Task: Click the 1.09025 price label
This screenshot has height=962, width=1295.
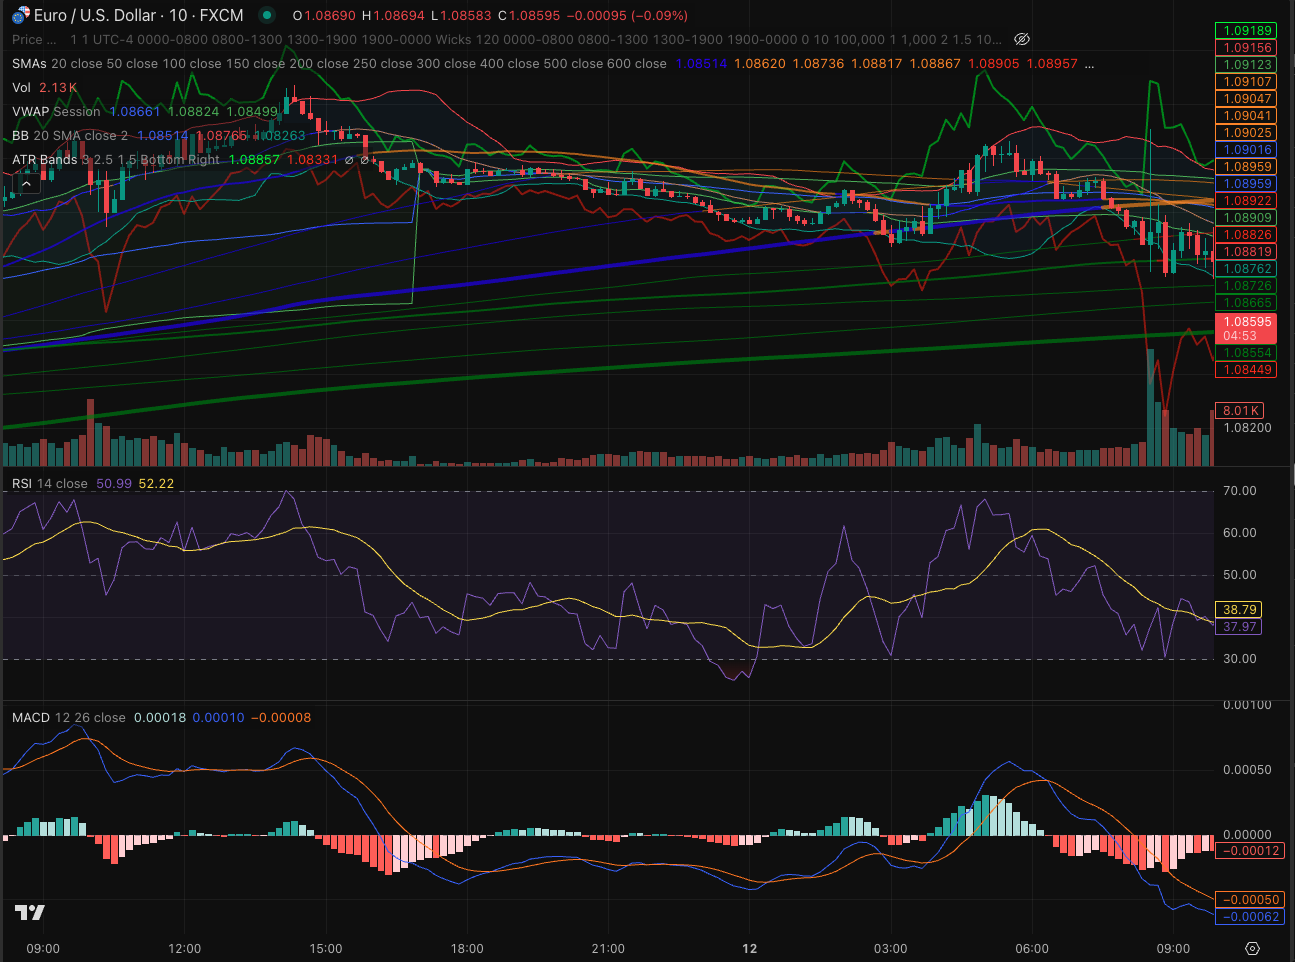Action: [1245, 132]
